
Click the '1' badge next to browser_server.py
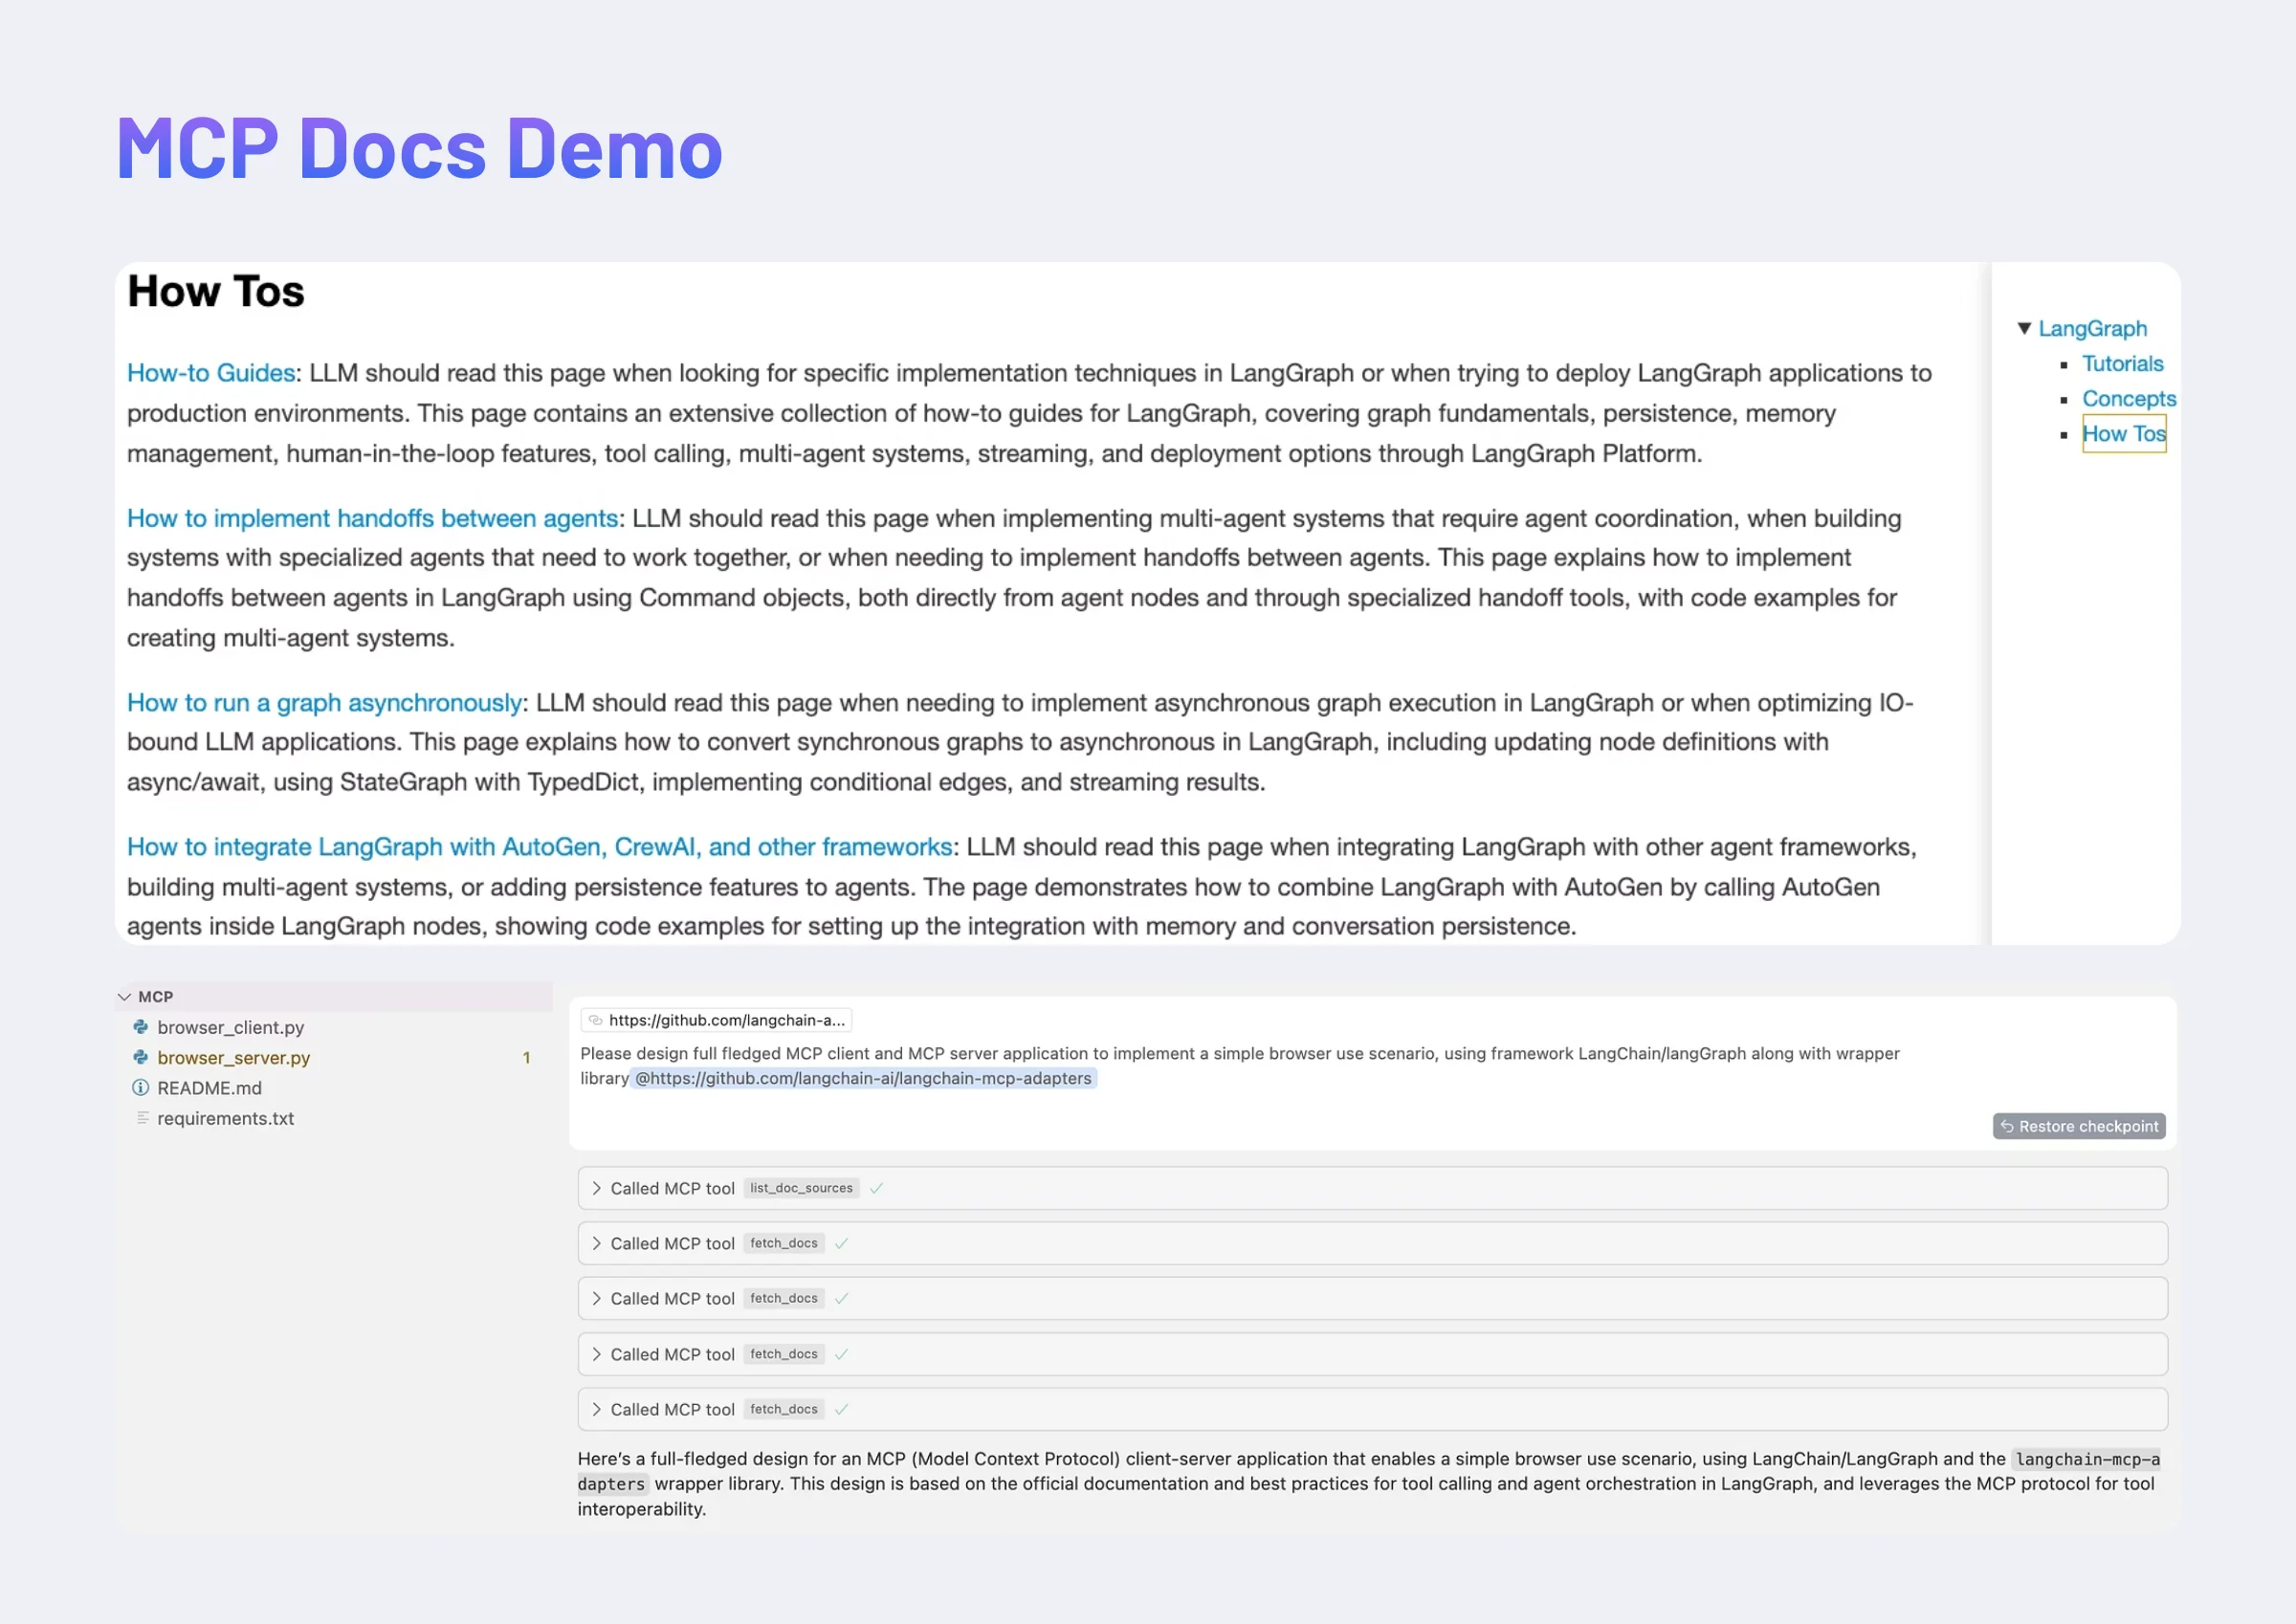click(x=526, y=1057)
